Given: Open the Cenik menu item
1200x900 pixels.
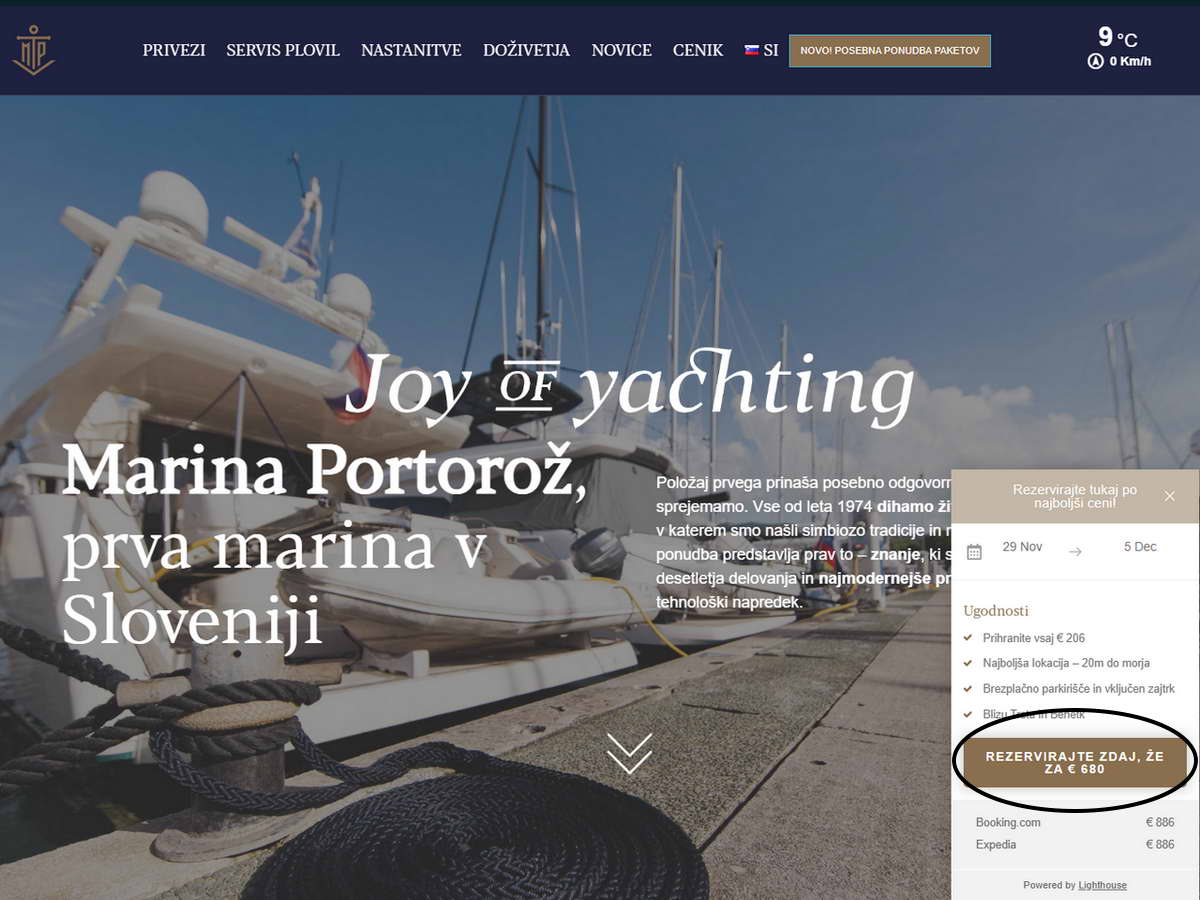Looking at the screenshot, I should pyautogui.click(x=698, y=50).
